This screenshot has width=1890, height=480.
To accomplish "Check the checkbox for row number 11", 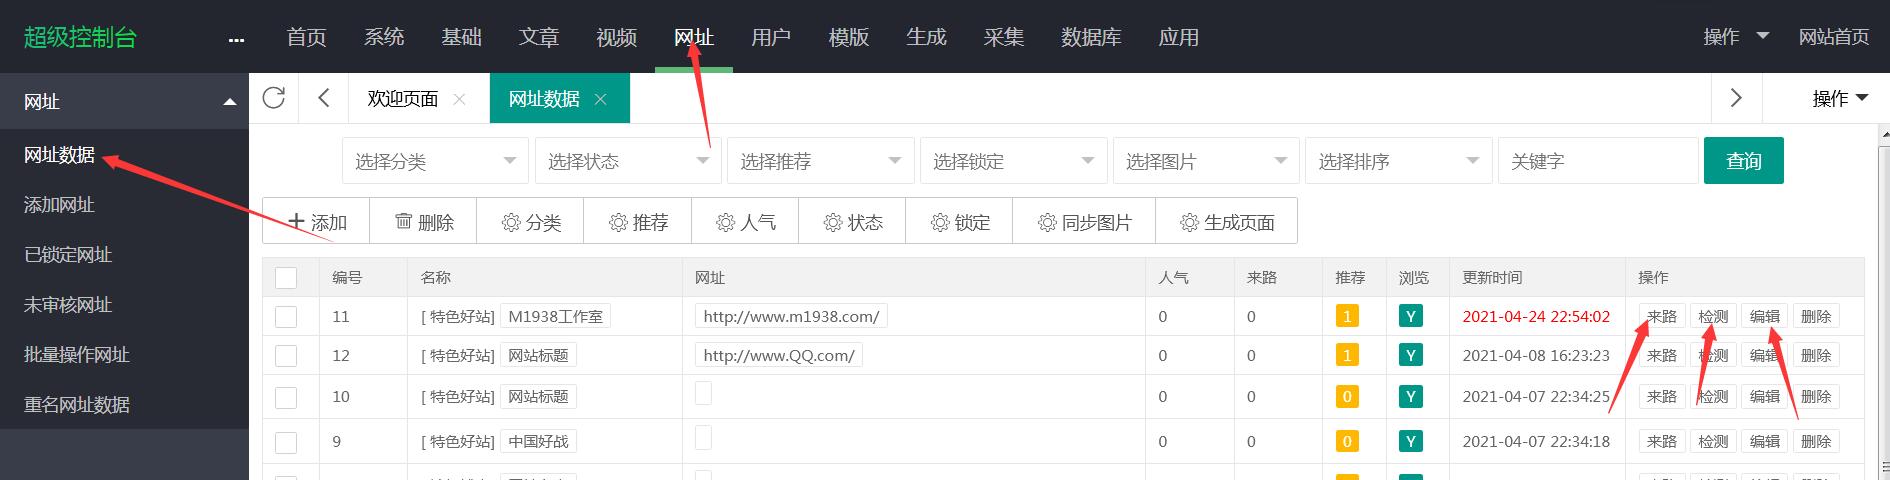I will pyautogui.click(x=286, y=317).
